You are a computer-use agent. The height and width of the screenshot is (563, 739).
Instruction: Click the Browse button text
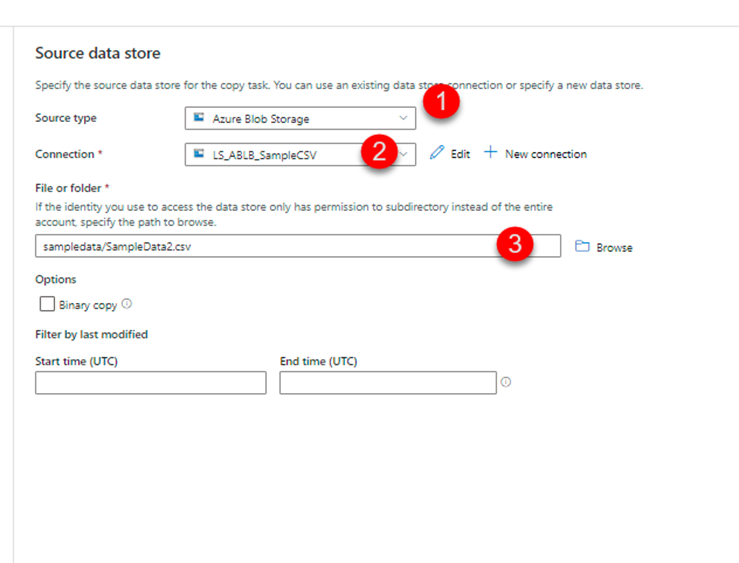[614, 247]
